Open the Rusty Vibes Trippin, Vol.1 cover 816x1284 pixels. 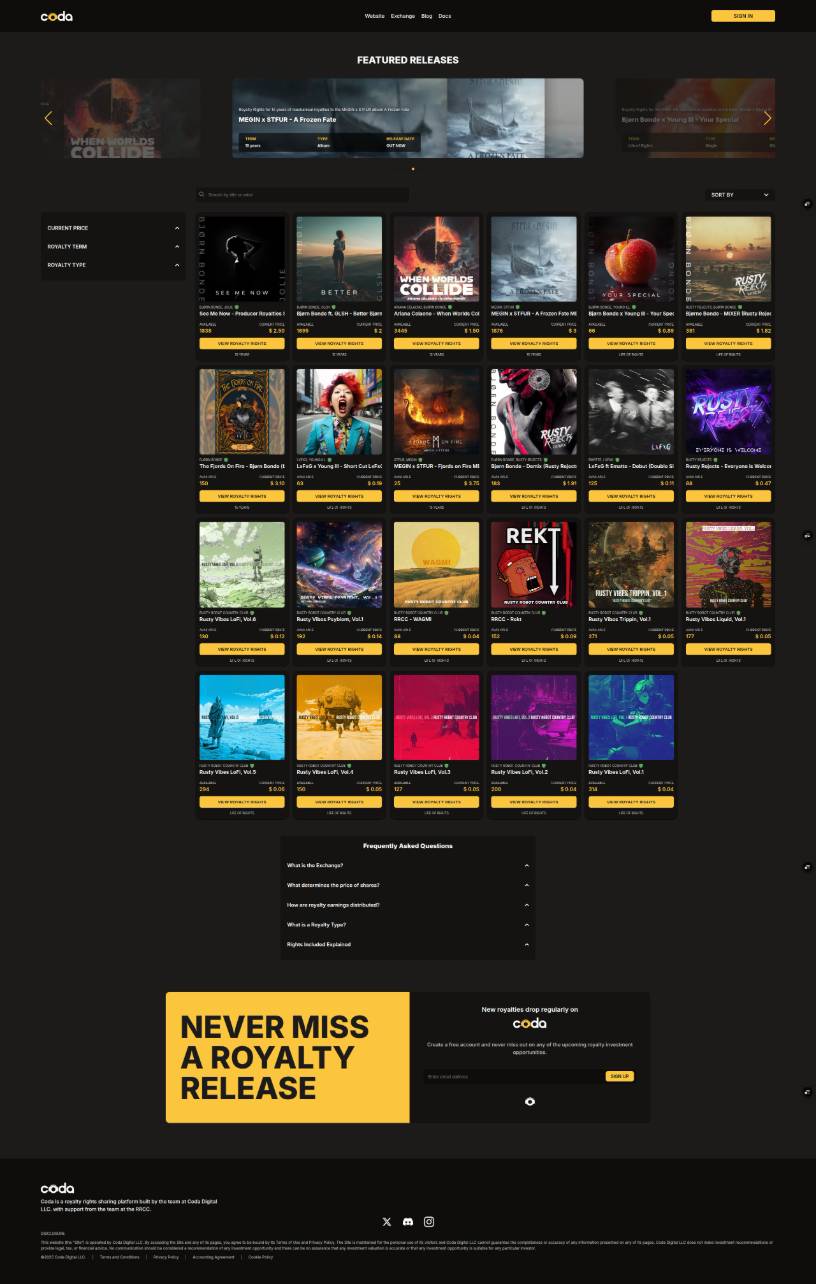[631, 565]
